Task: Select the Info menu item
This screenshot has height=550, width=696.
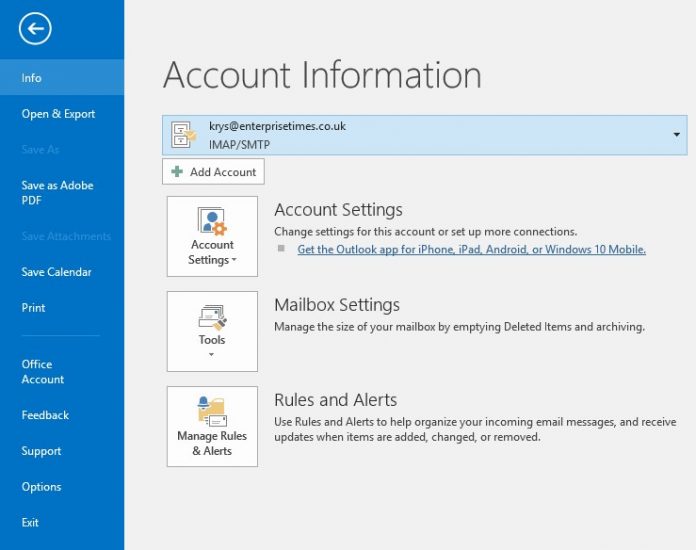Action: 62,78
